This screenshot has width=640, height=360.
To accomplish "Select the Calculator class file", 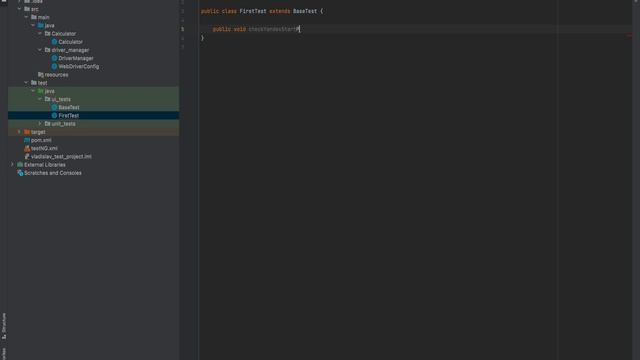I will pos(70,42).
